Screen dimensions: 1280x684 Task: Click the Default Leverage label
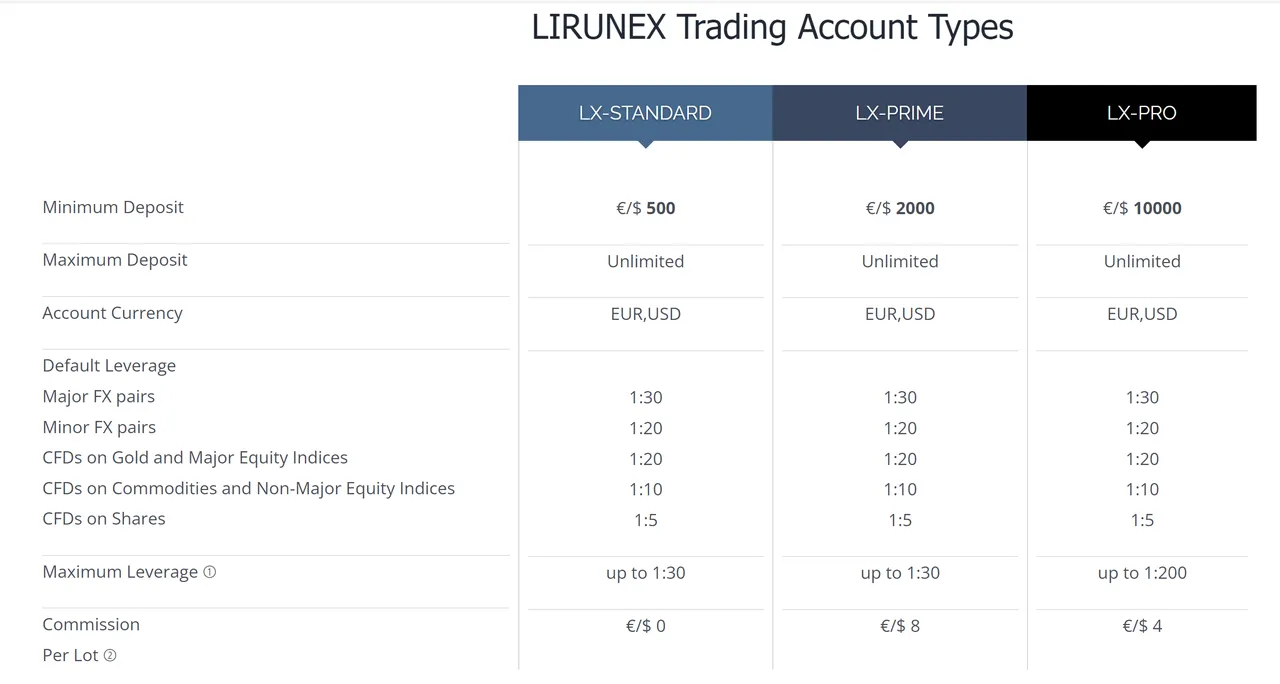coord(109,366)
